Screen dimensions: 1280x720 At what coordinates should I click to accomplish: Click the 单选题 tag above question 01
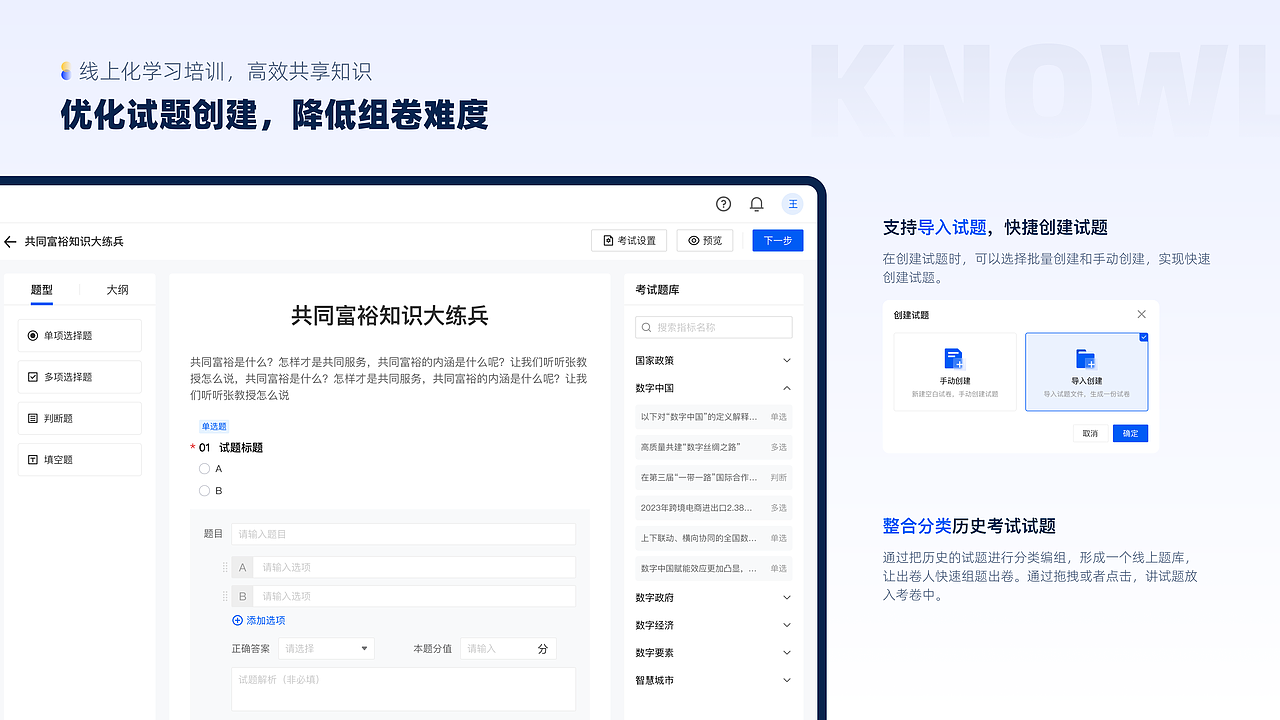[214, 426]
